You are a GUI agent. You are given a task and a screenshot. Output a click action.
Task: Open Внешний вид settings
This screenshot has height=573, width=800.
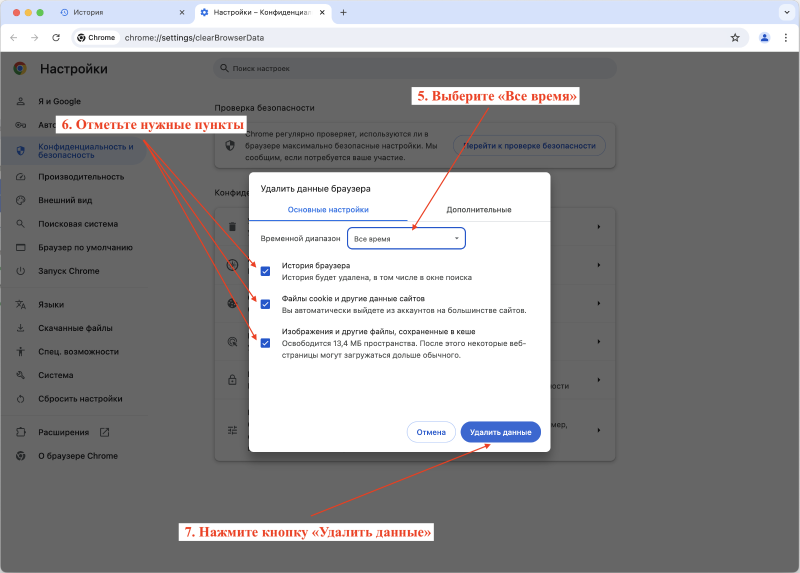(65, 201)
